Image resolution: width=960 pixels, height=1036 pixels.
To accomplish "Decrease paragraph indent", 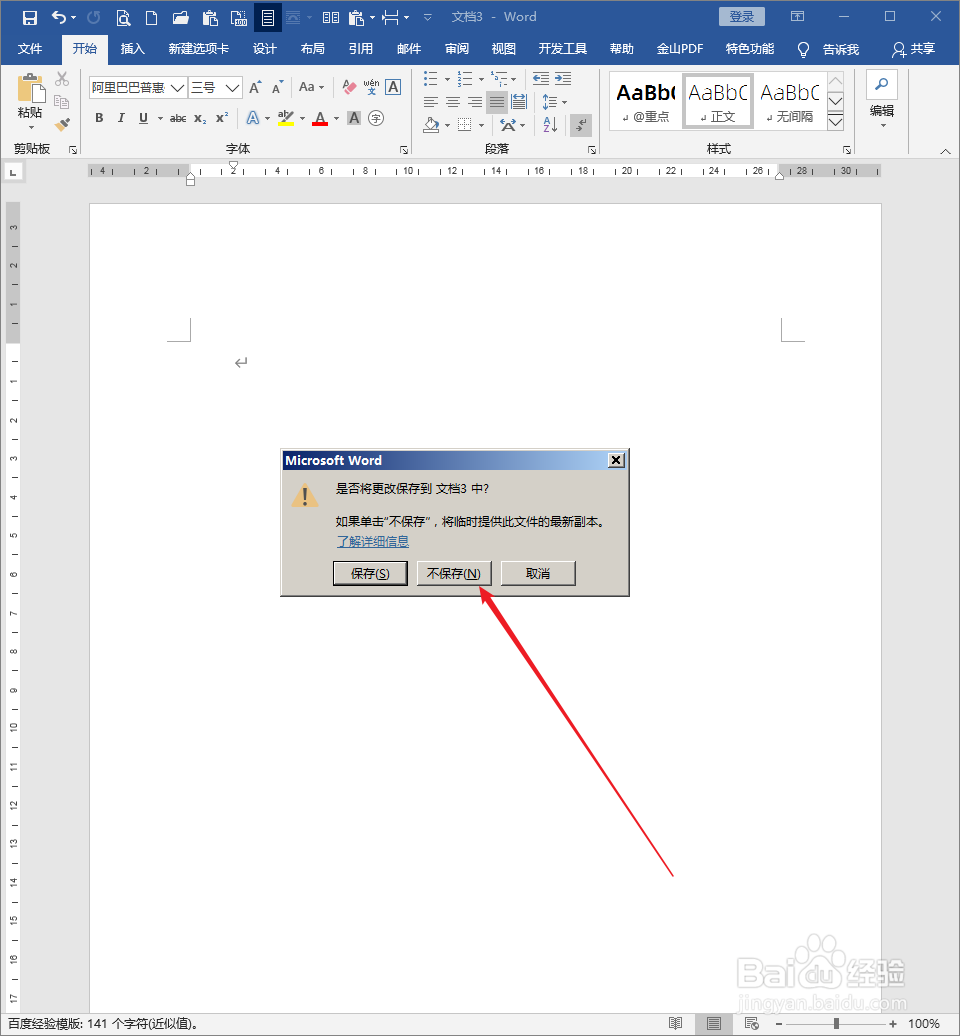I will pos(541,79).
